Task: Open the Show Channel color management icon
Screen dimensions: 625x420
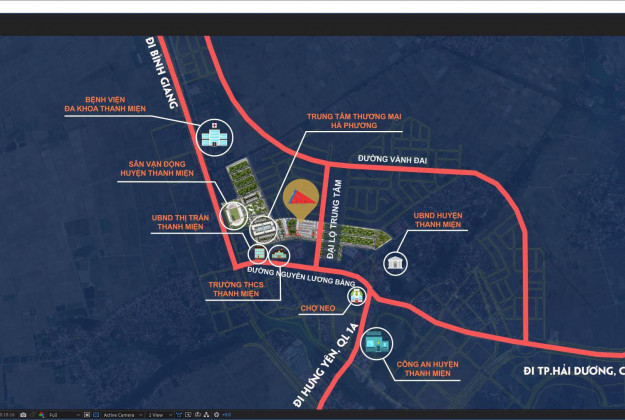Action: coord(41,414)
